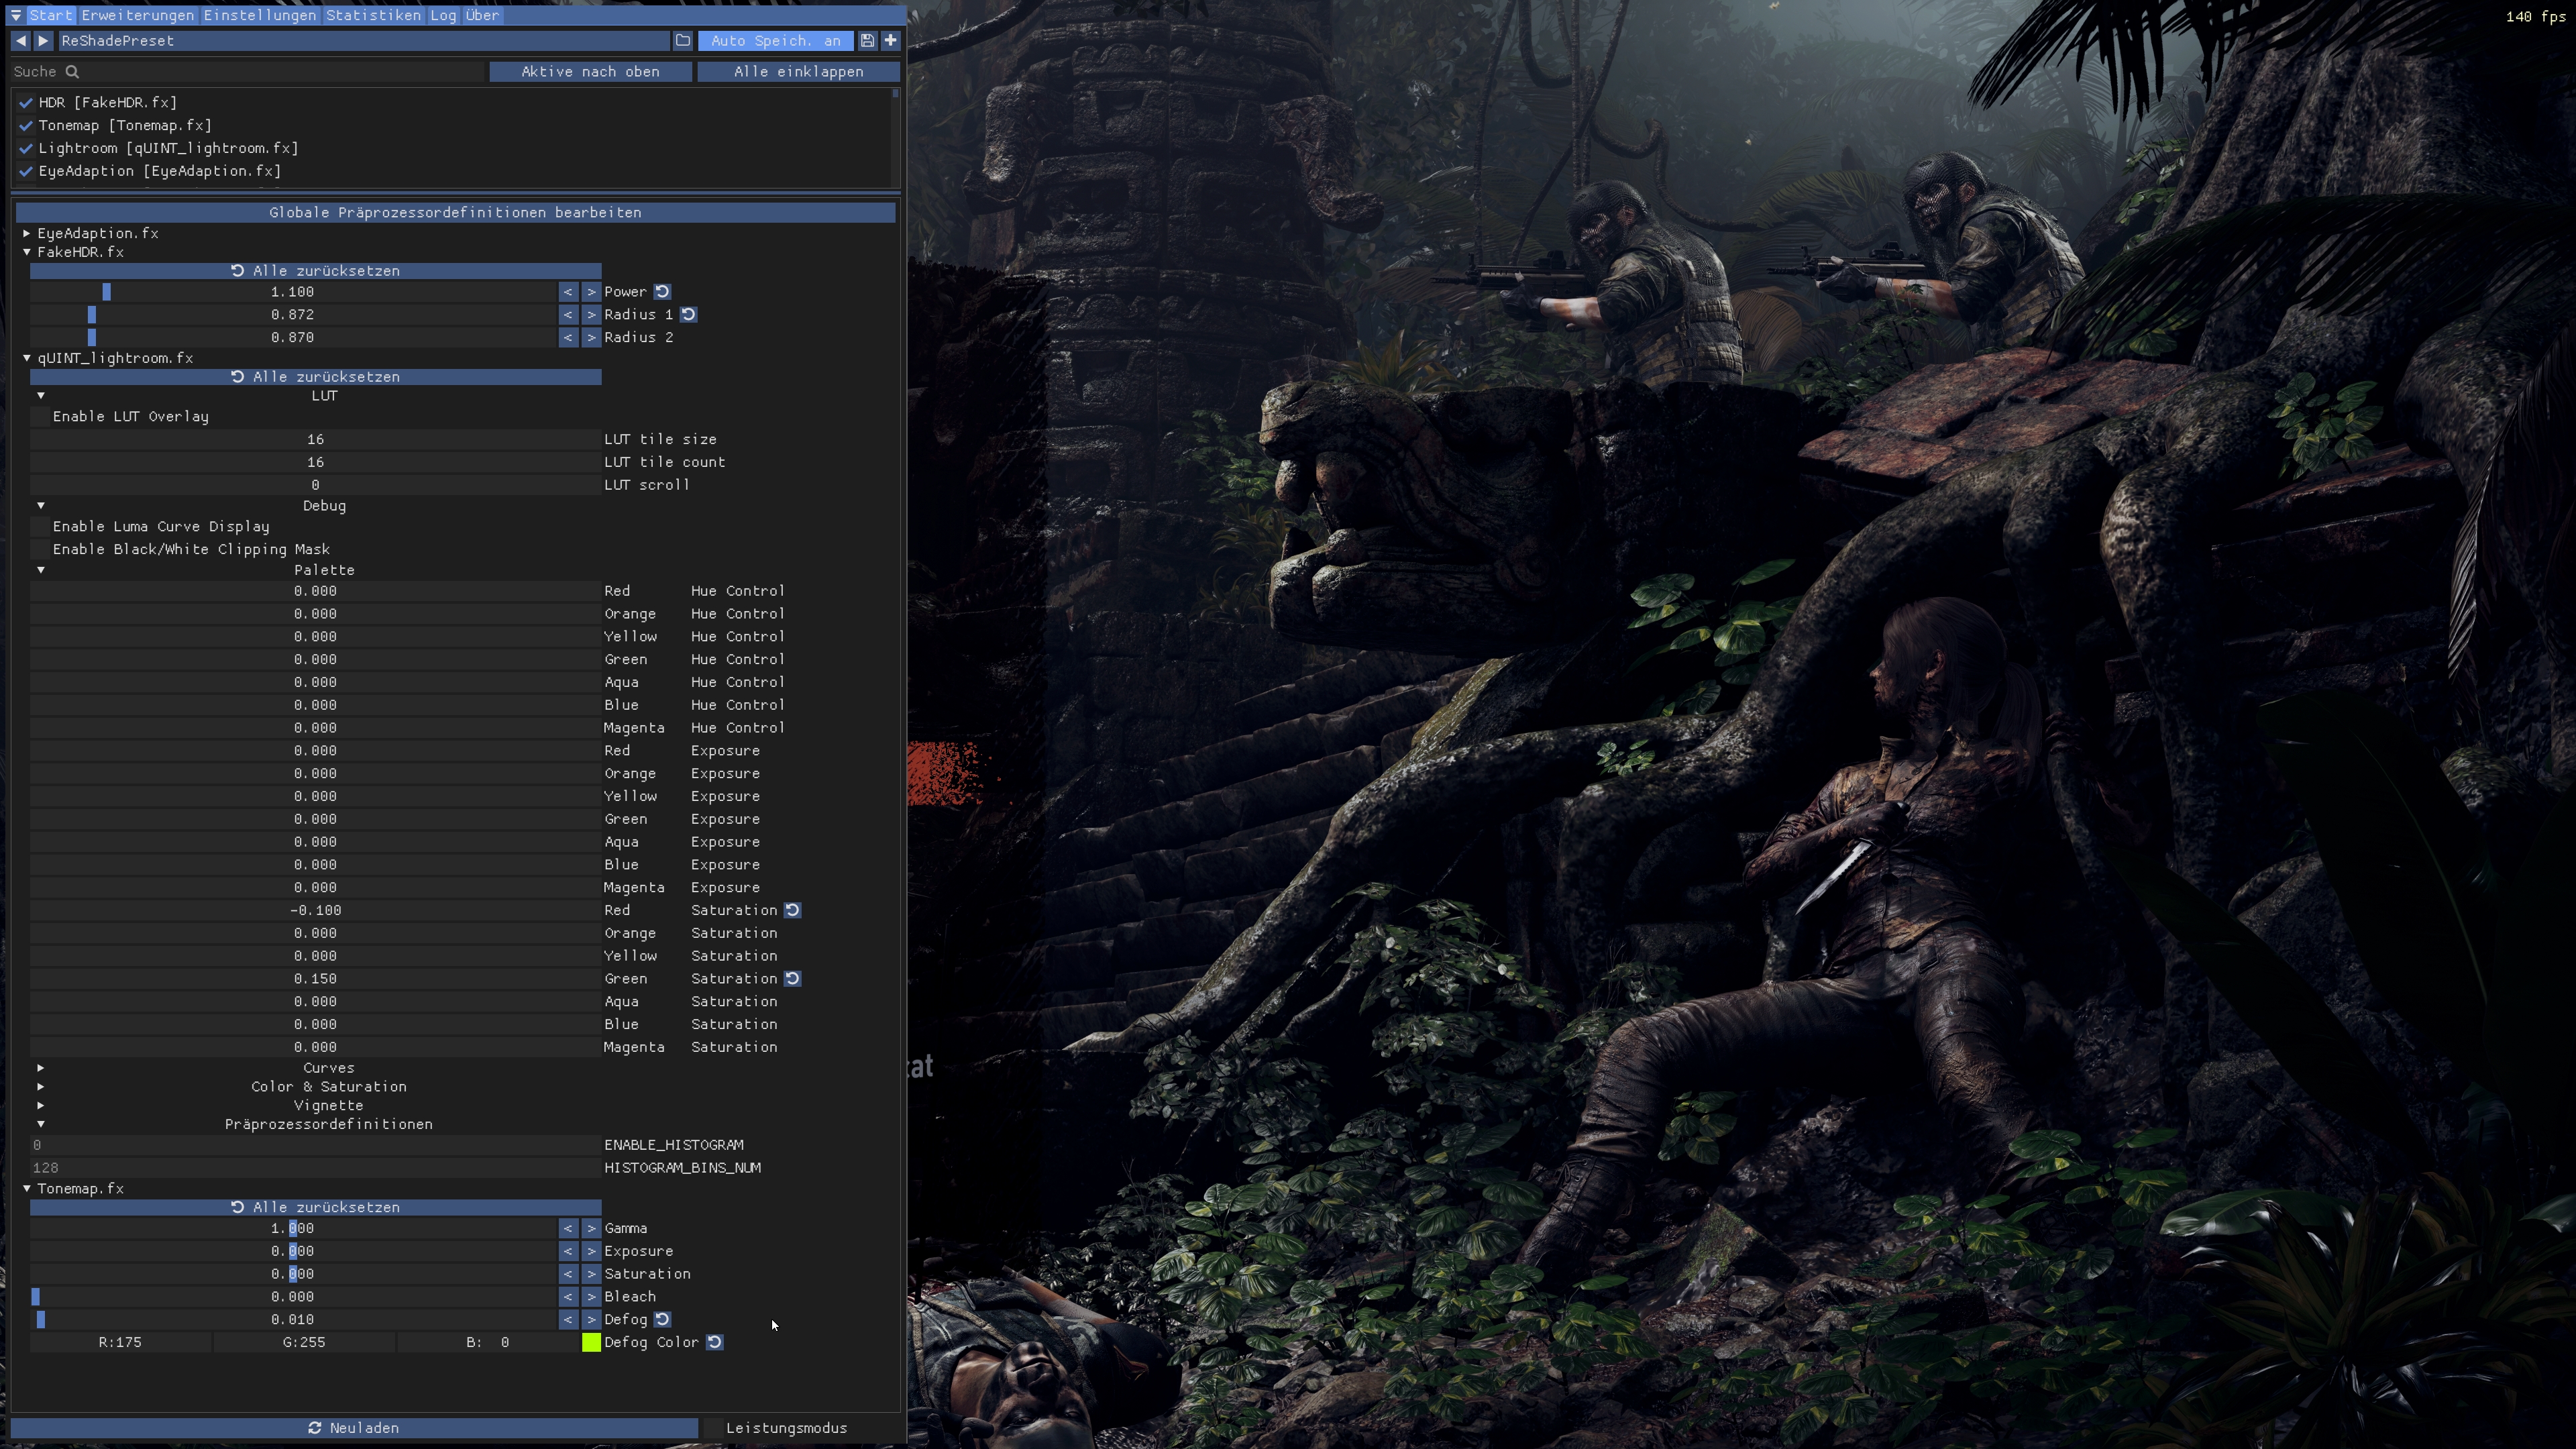Click the Neuladen button
The height and width of the screenshot is (1449, 2576).
pyautogui.click(x=354, y=1428)
